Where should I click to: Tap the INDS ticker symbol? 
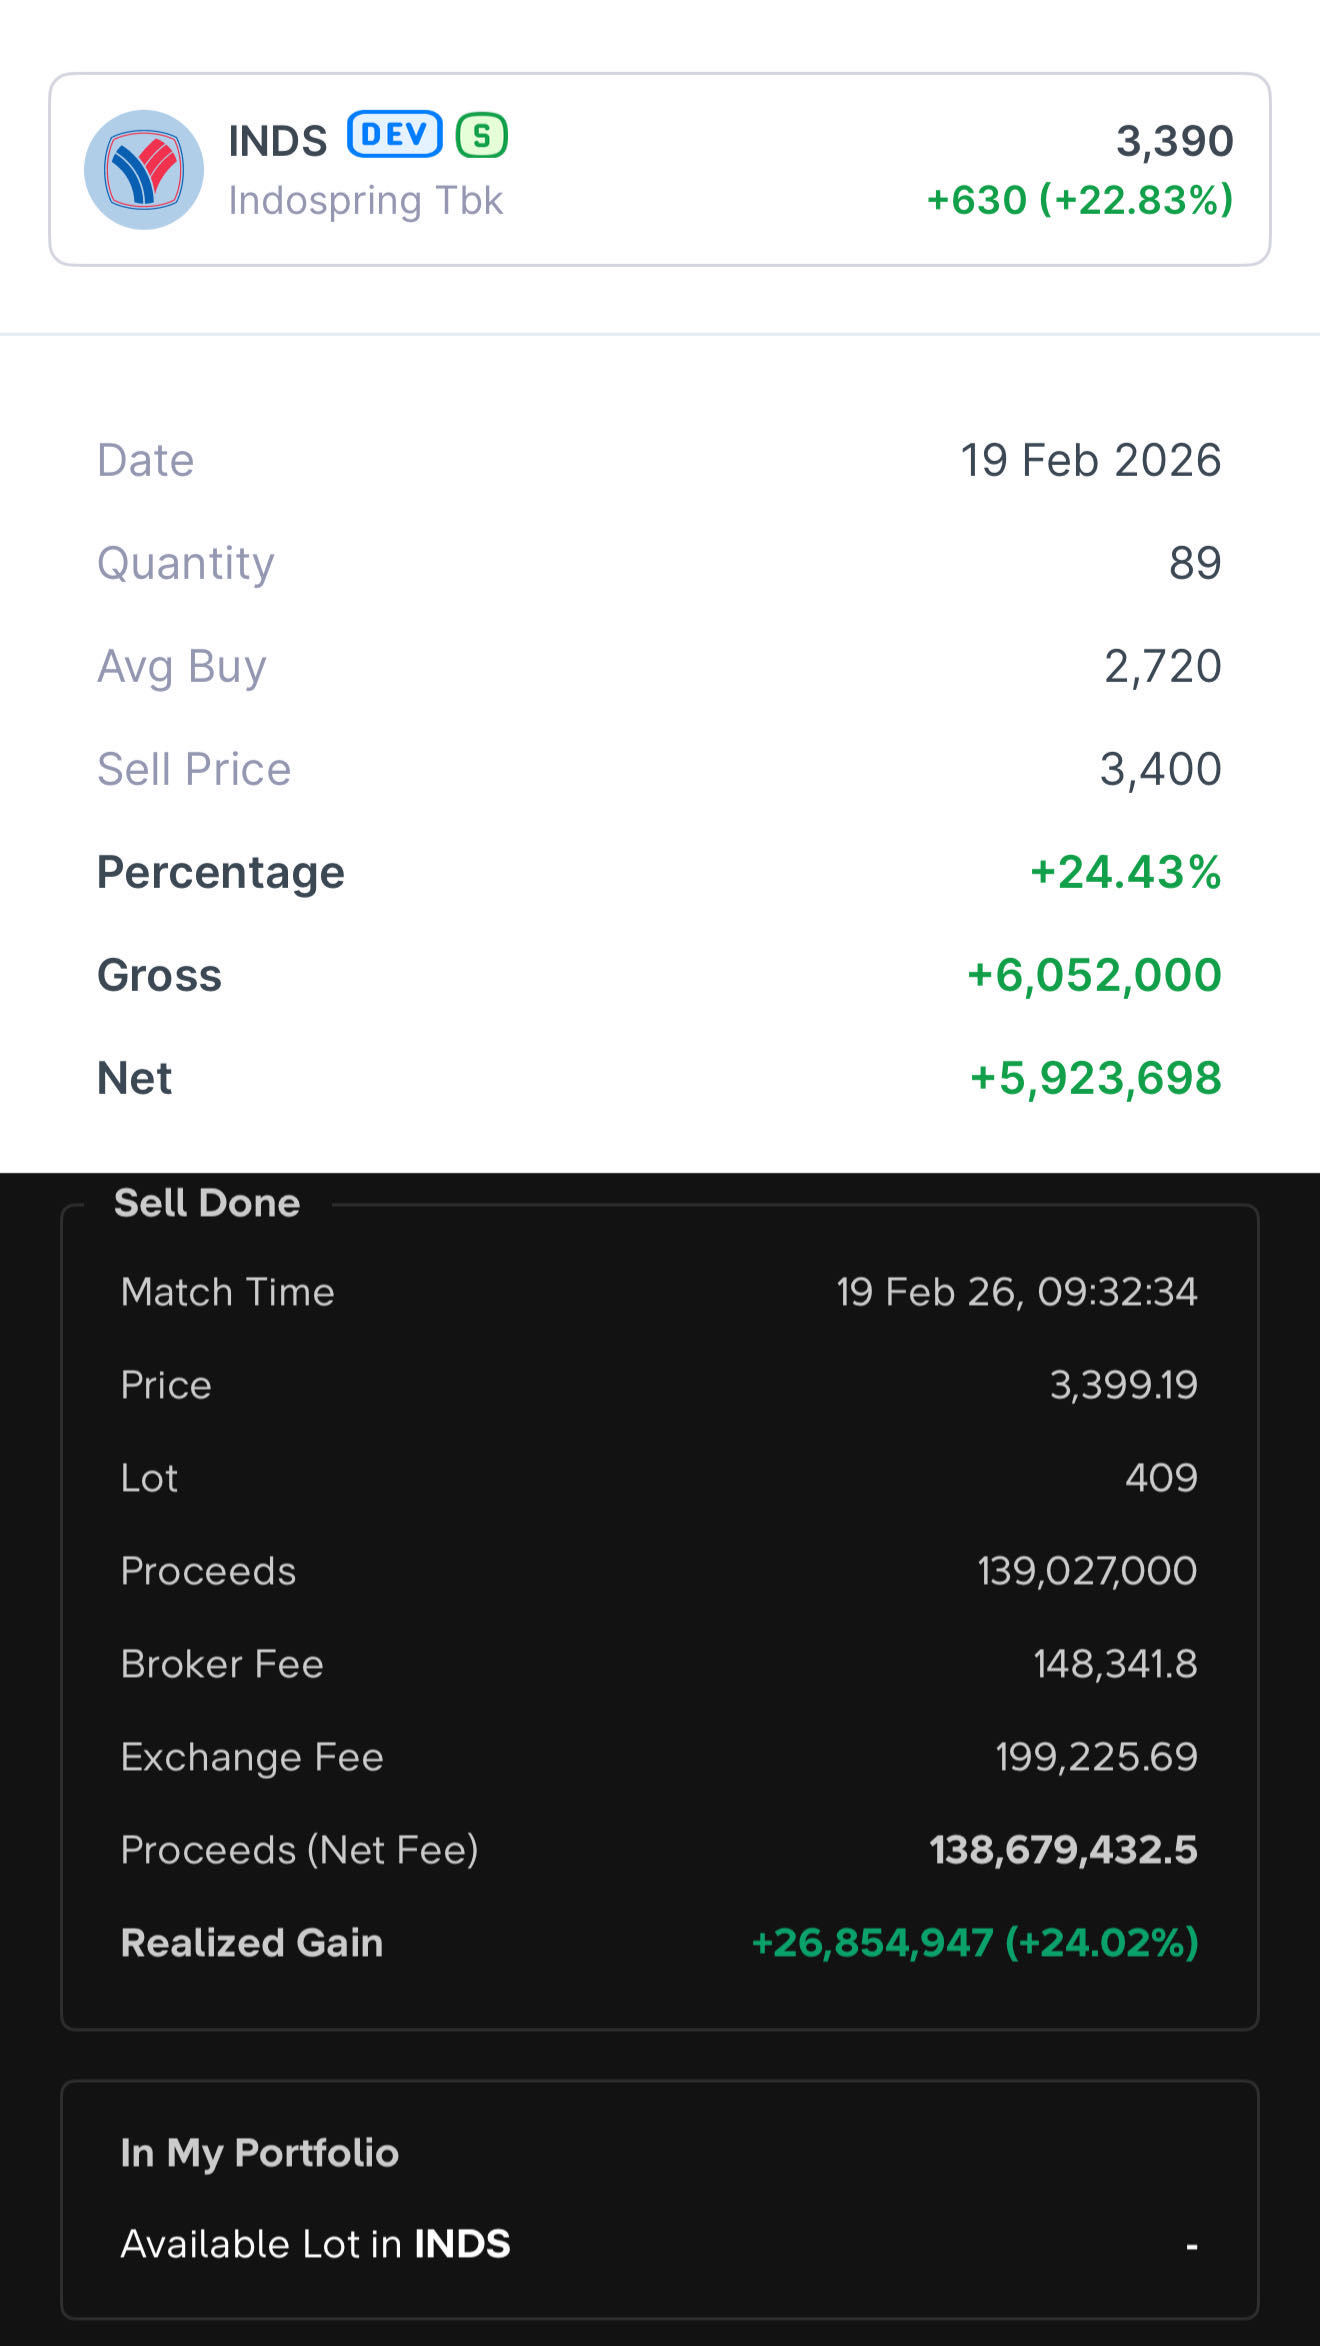(278, 141)
